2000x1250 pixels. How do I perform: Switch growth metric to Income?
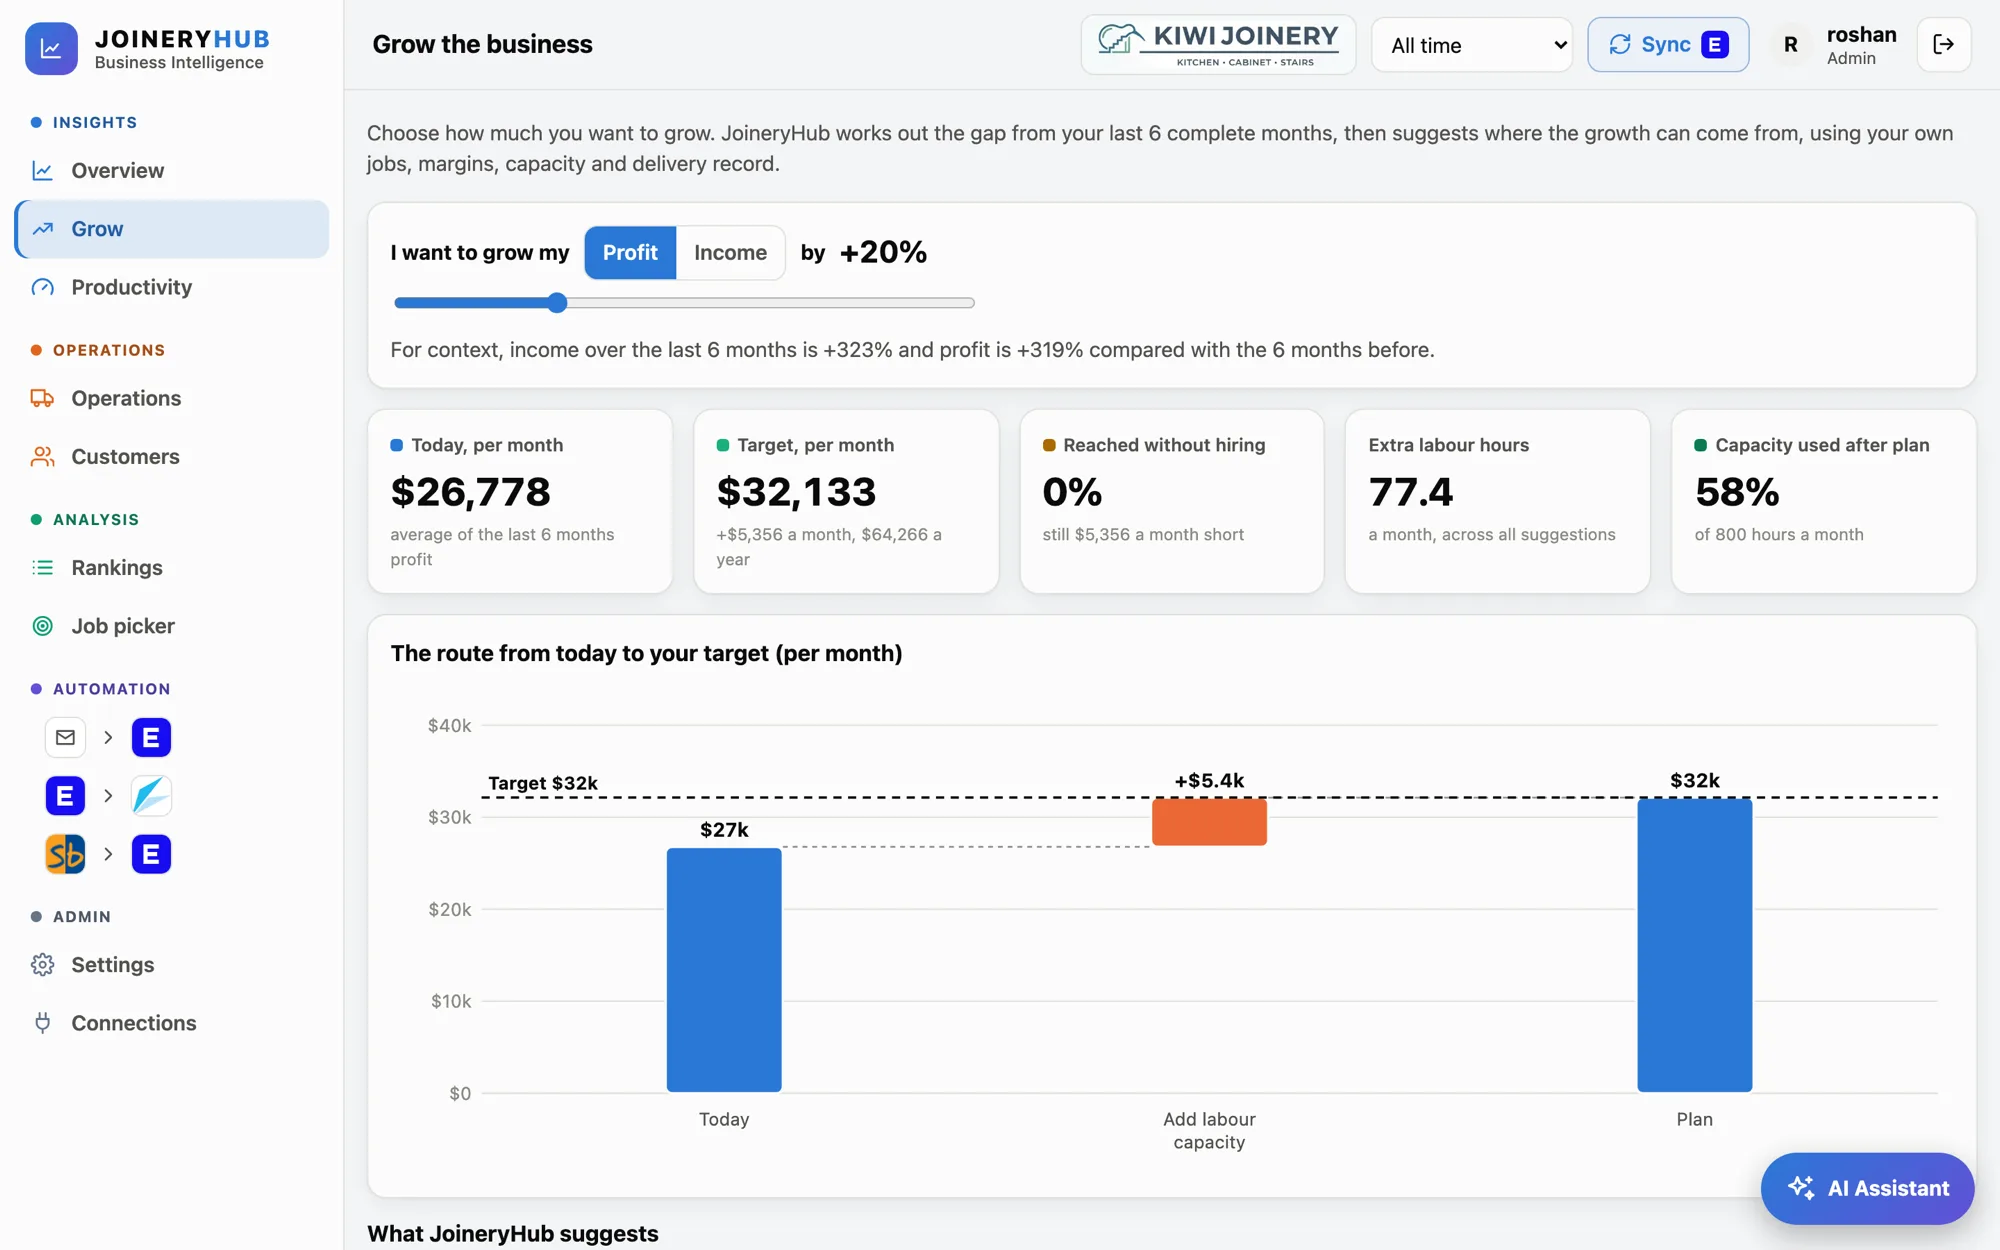[x=731, y=253]
